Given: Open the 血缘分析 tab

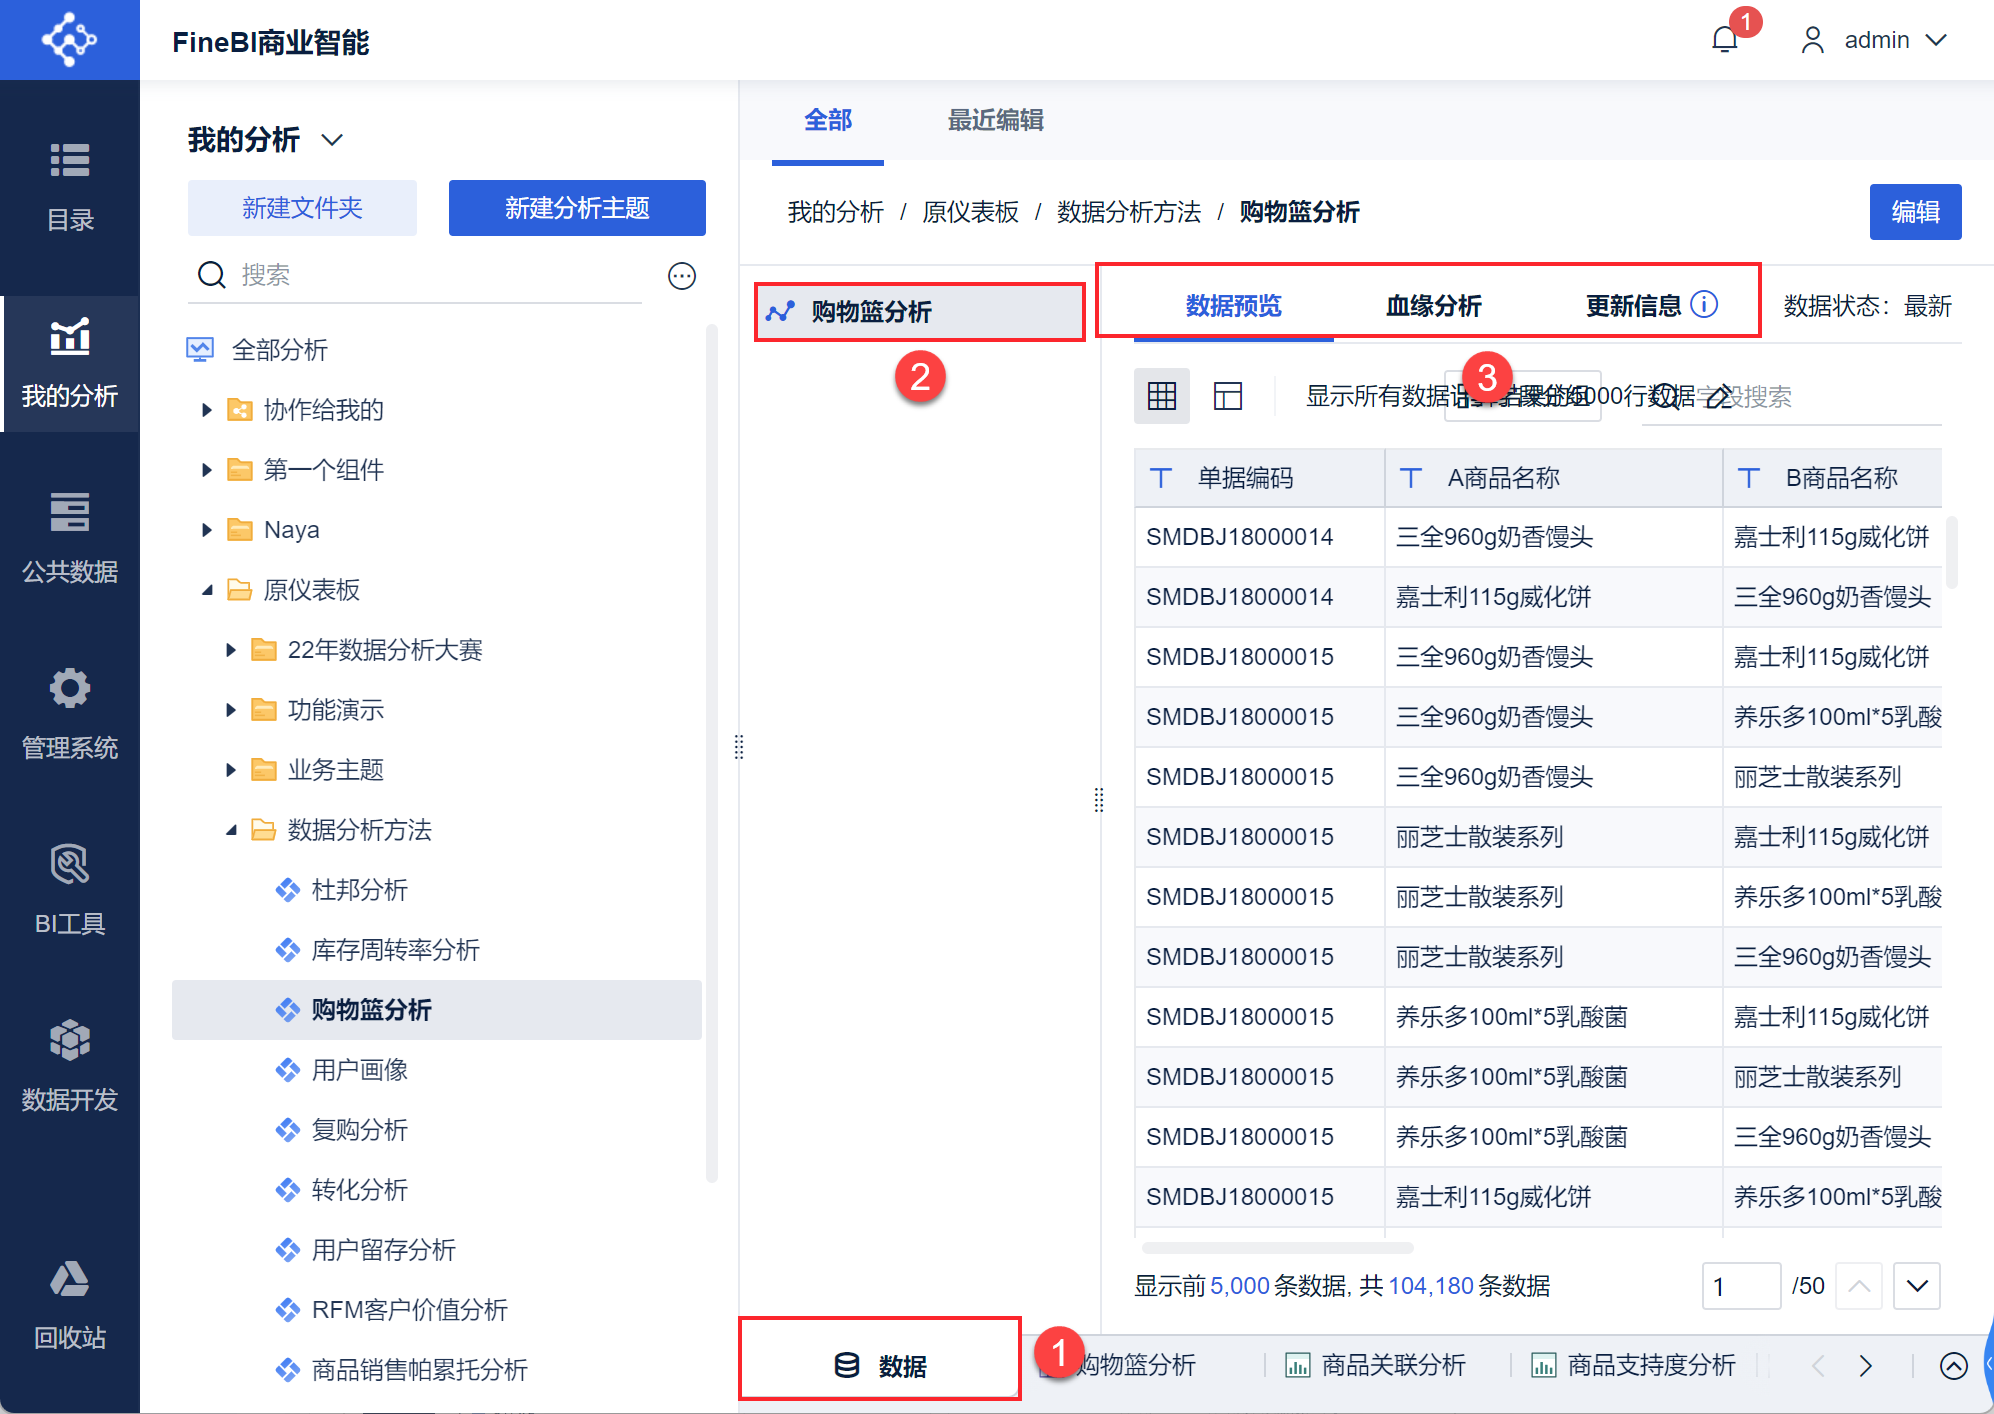Looking at the screenshot, I should [x=1433, y=306].
